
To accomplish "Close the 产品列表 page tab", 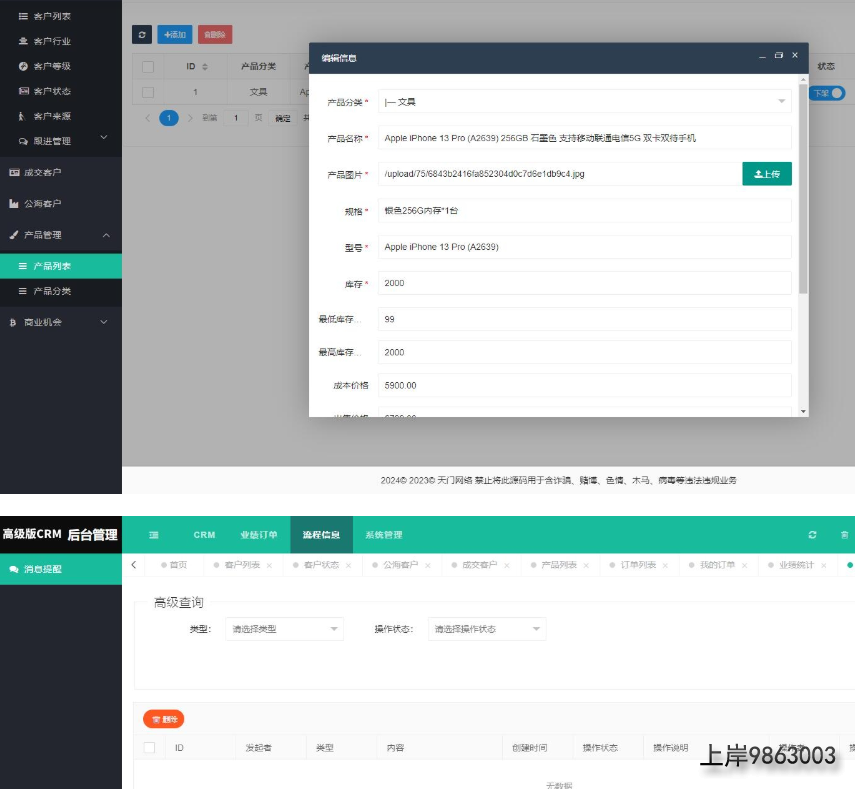I will [x=584, y=566].
